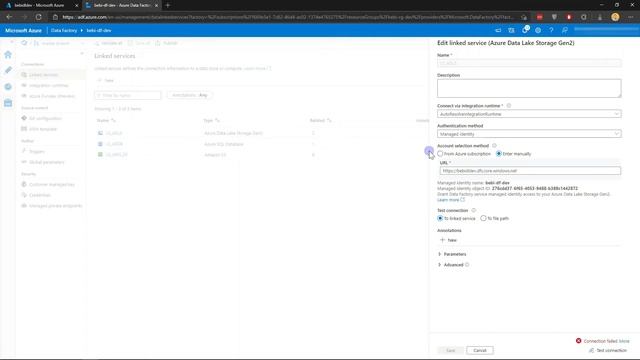
Task: Open the notifications bell in Azure header
Action: (x=525, y=30)
